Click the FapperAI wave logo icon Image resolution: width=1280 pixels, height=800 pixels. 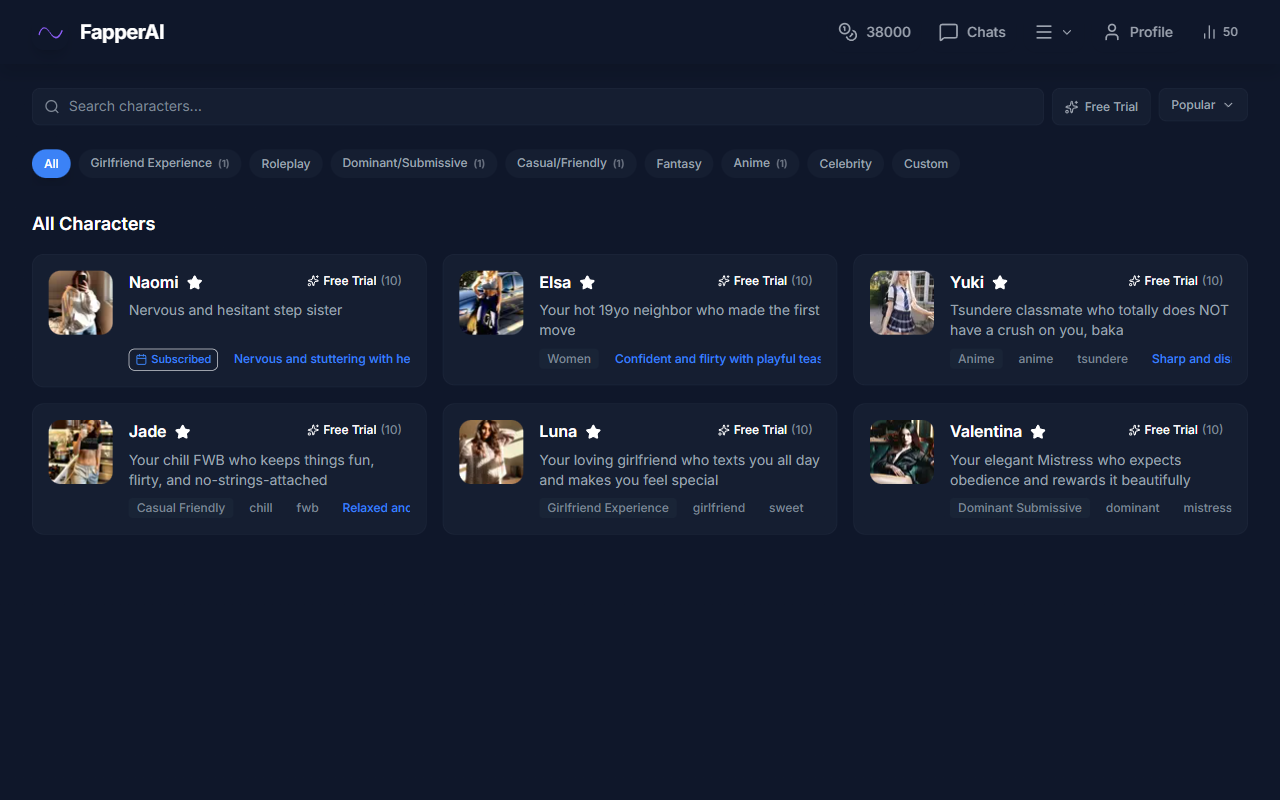[x=50, y=32]
